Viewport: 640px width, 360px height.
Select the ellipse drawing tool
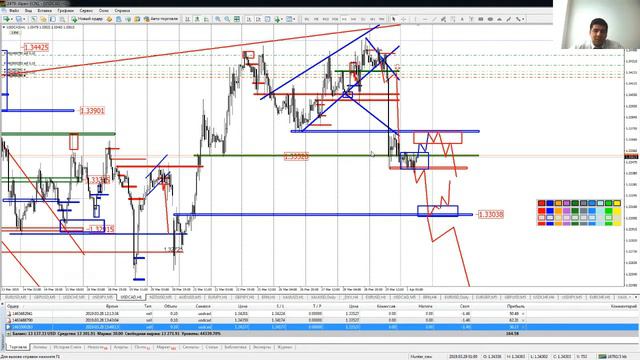pyautogui.click(x=490, y=19)
